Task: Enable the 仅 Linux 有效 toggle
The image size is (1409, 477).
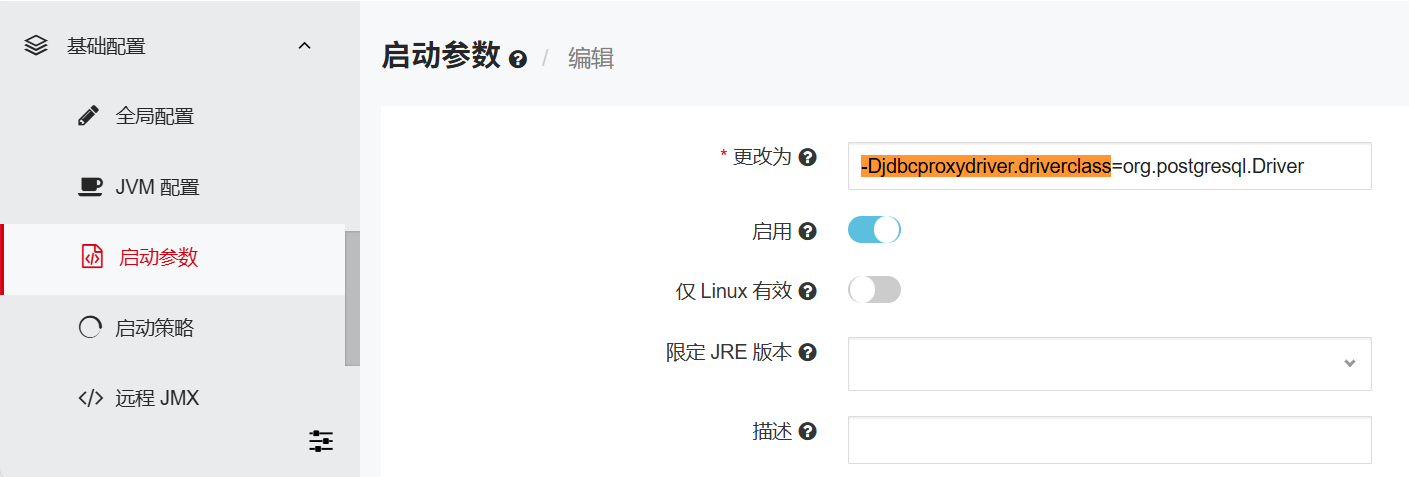Action: click(x=874, y=290)
